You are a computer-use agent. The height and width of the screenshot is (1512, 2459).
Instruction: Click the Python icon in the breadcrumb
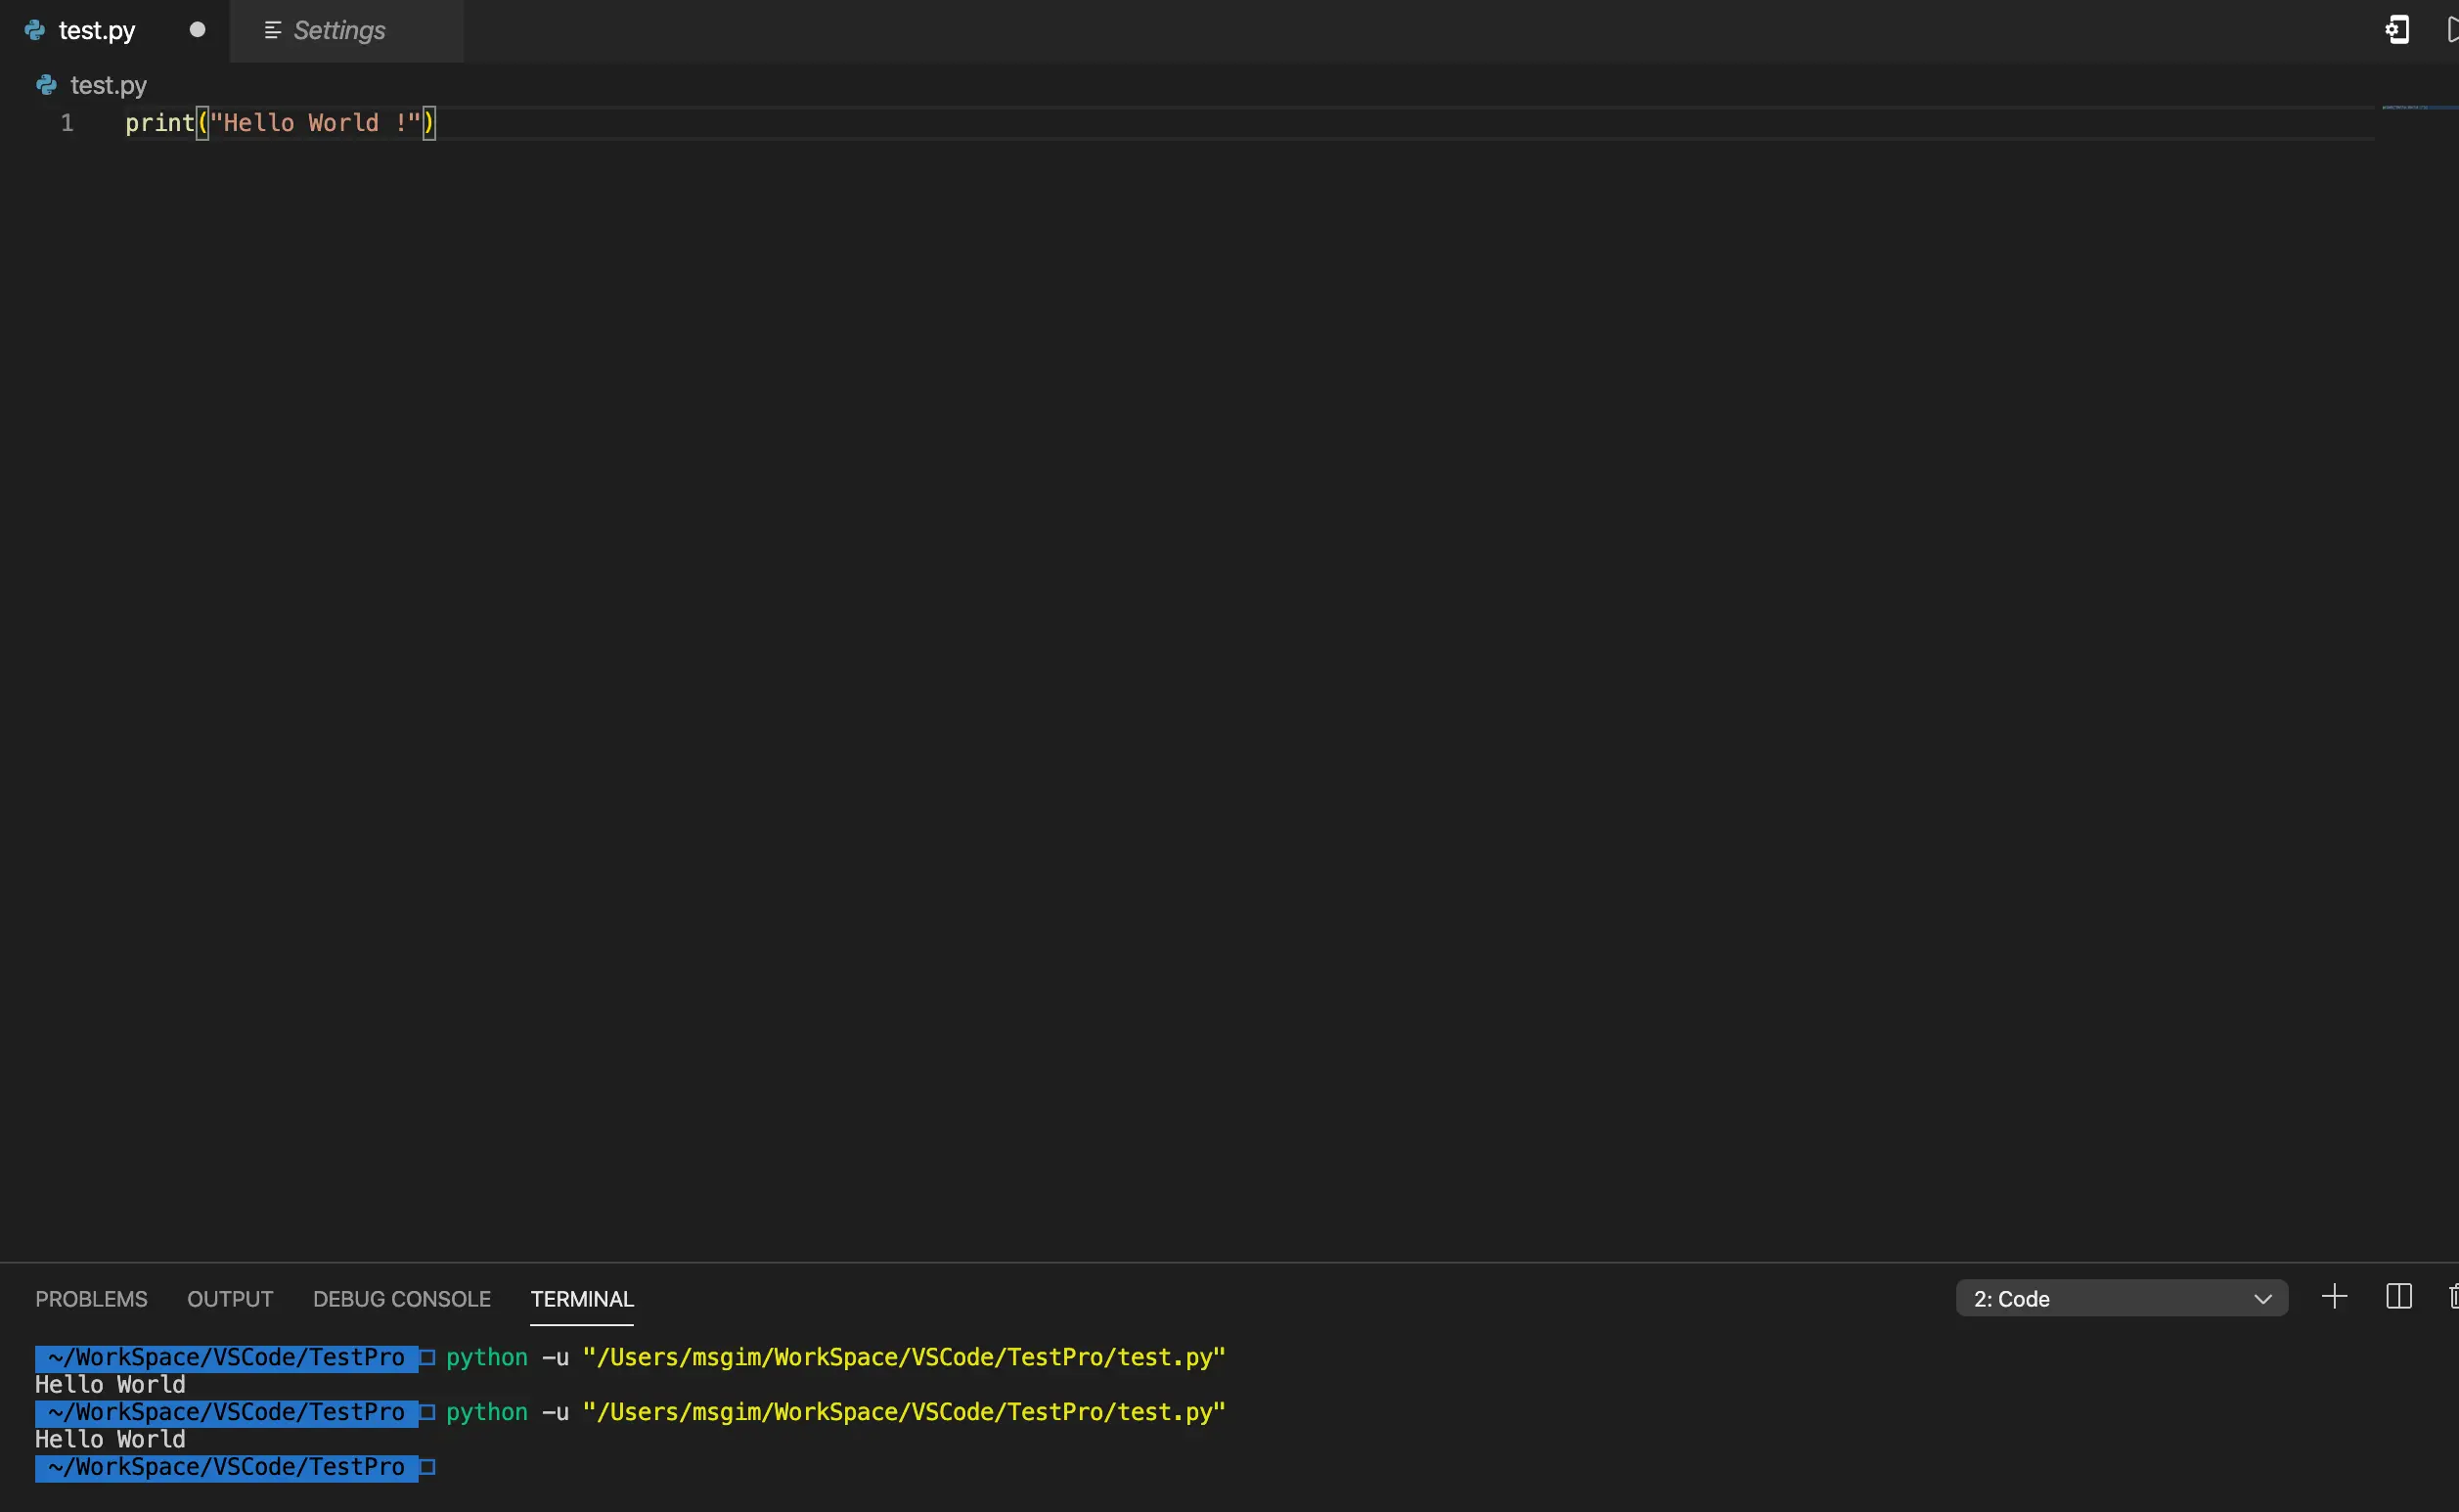coord(46,85)
